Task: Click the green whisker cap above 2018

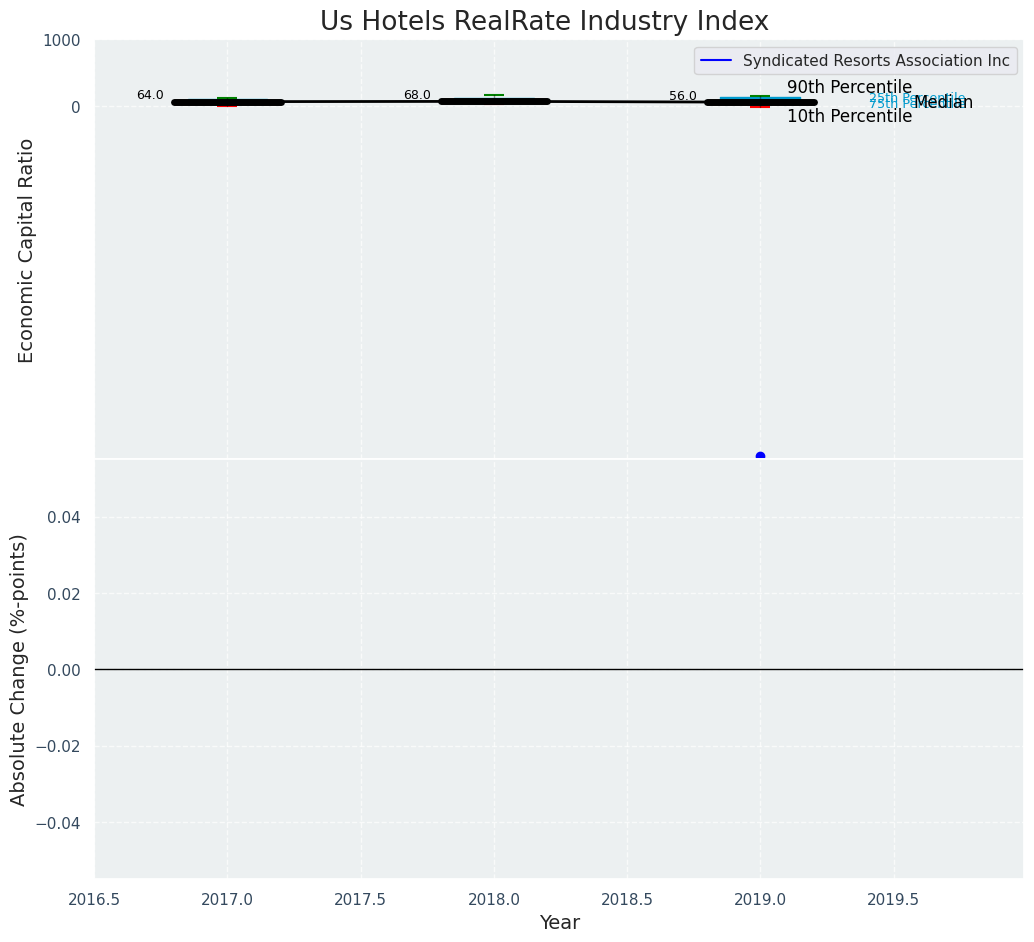Action: point(494,95)
